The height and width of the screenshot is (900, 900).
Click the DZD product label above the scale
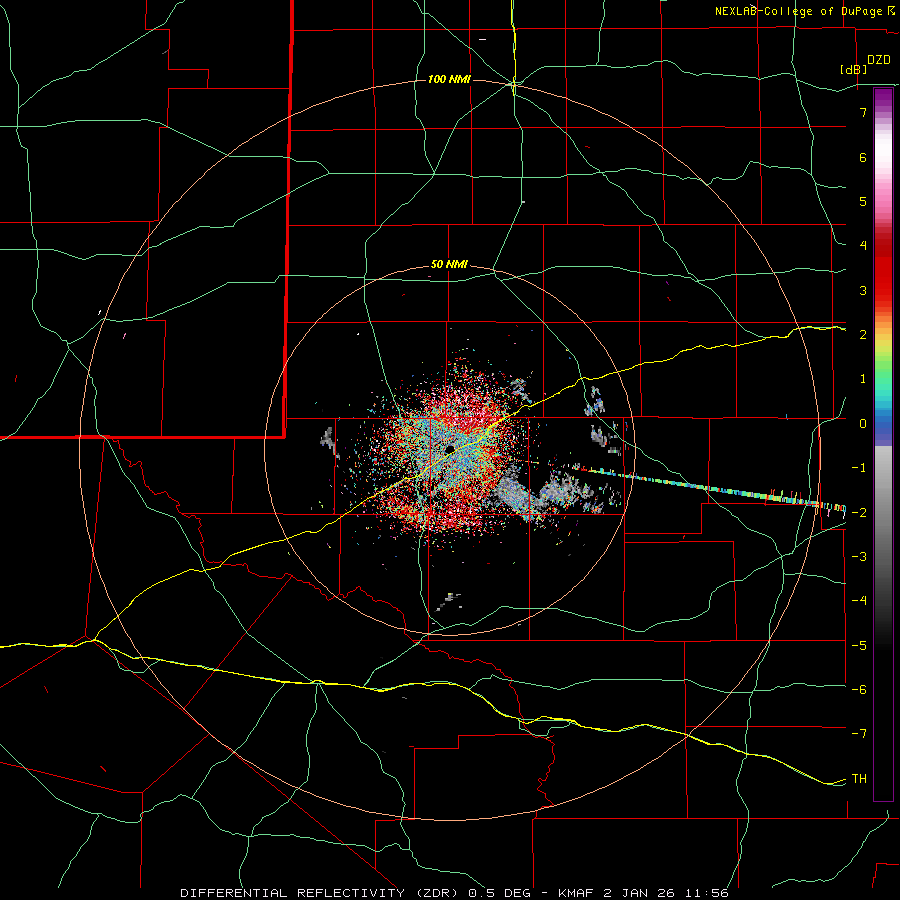(x=879, y=60)
